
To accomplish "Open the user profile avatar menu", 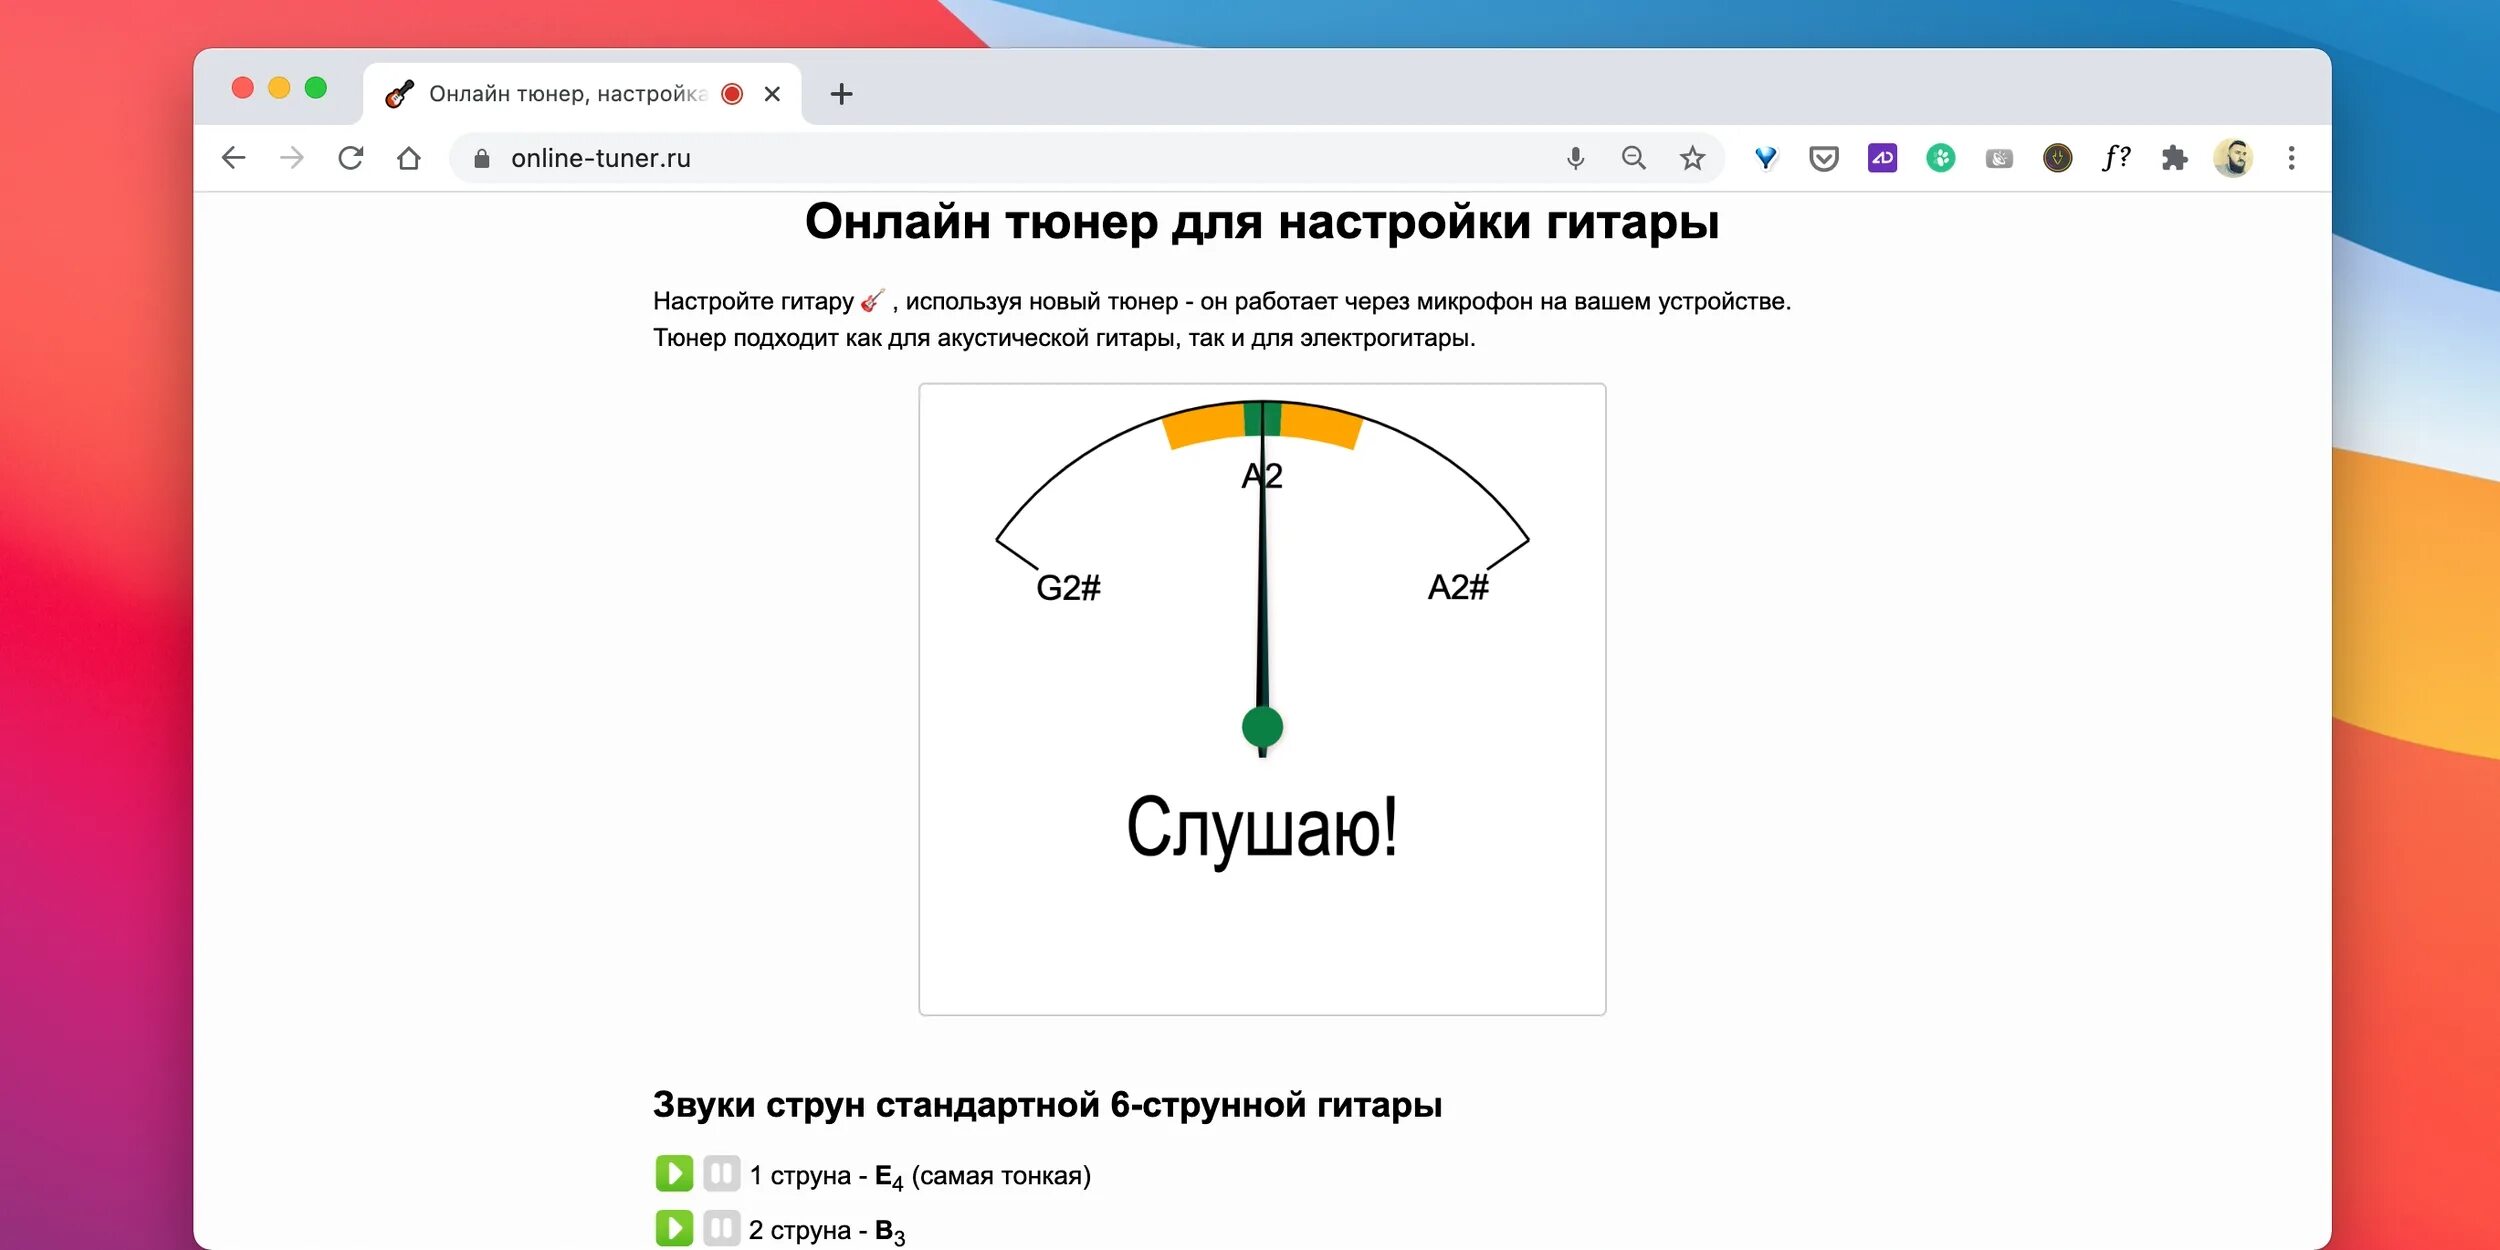I will pos(2232,158).
